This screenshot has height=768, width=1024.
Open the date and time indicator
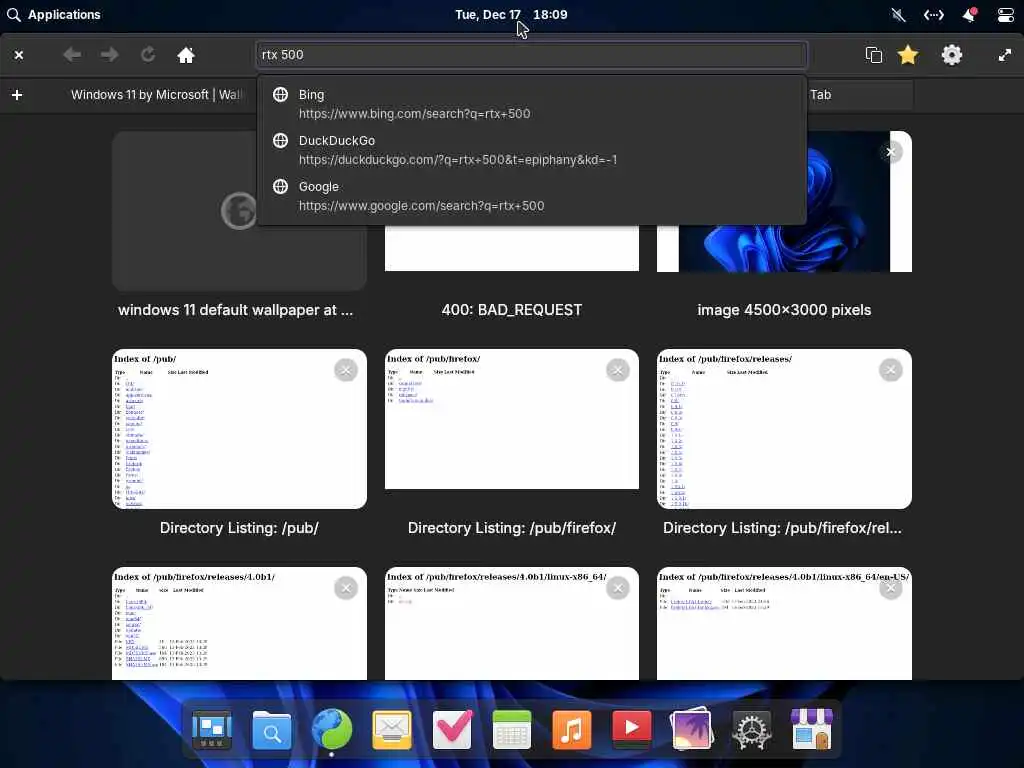coord(511,14)
